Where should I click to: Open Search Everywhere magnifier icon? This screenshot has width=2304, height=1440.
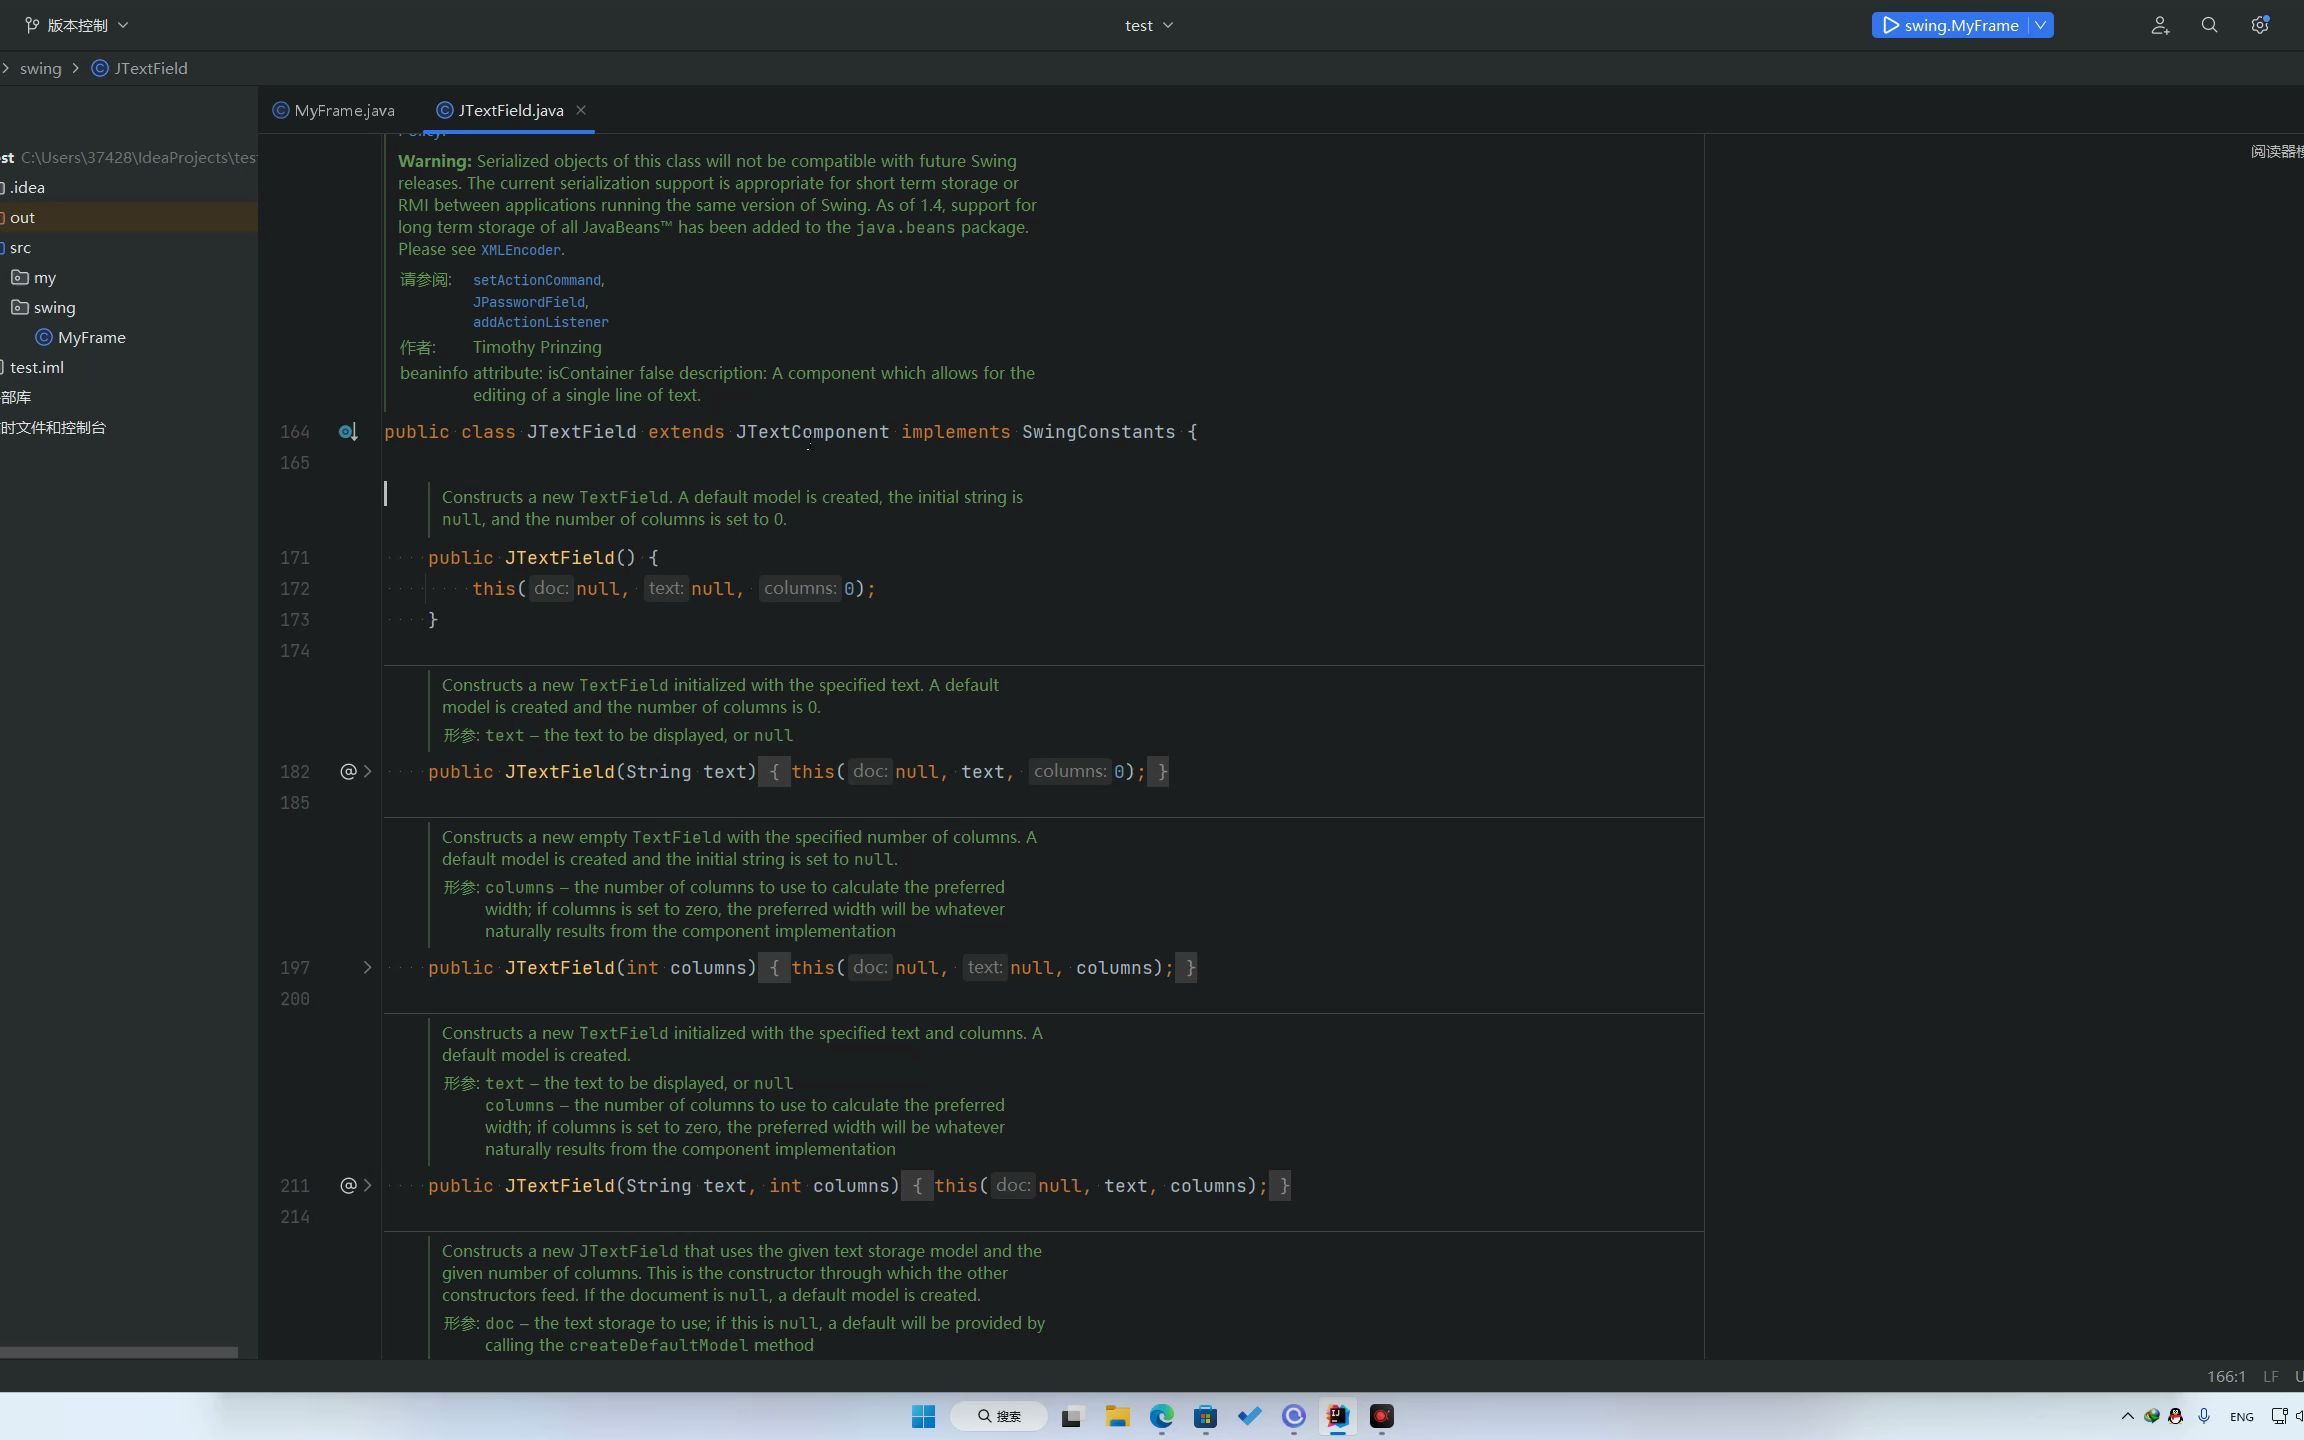click(2210, 25)
